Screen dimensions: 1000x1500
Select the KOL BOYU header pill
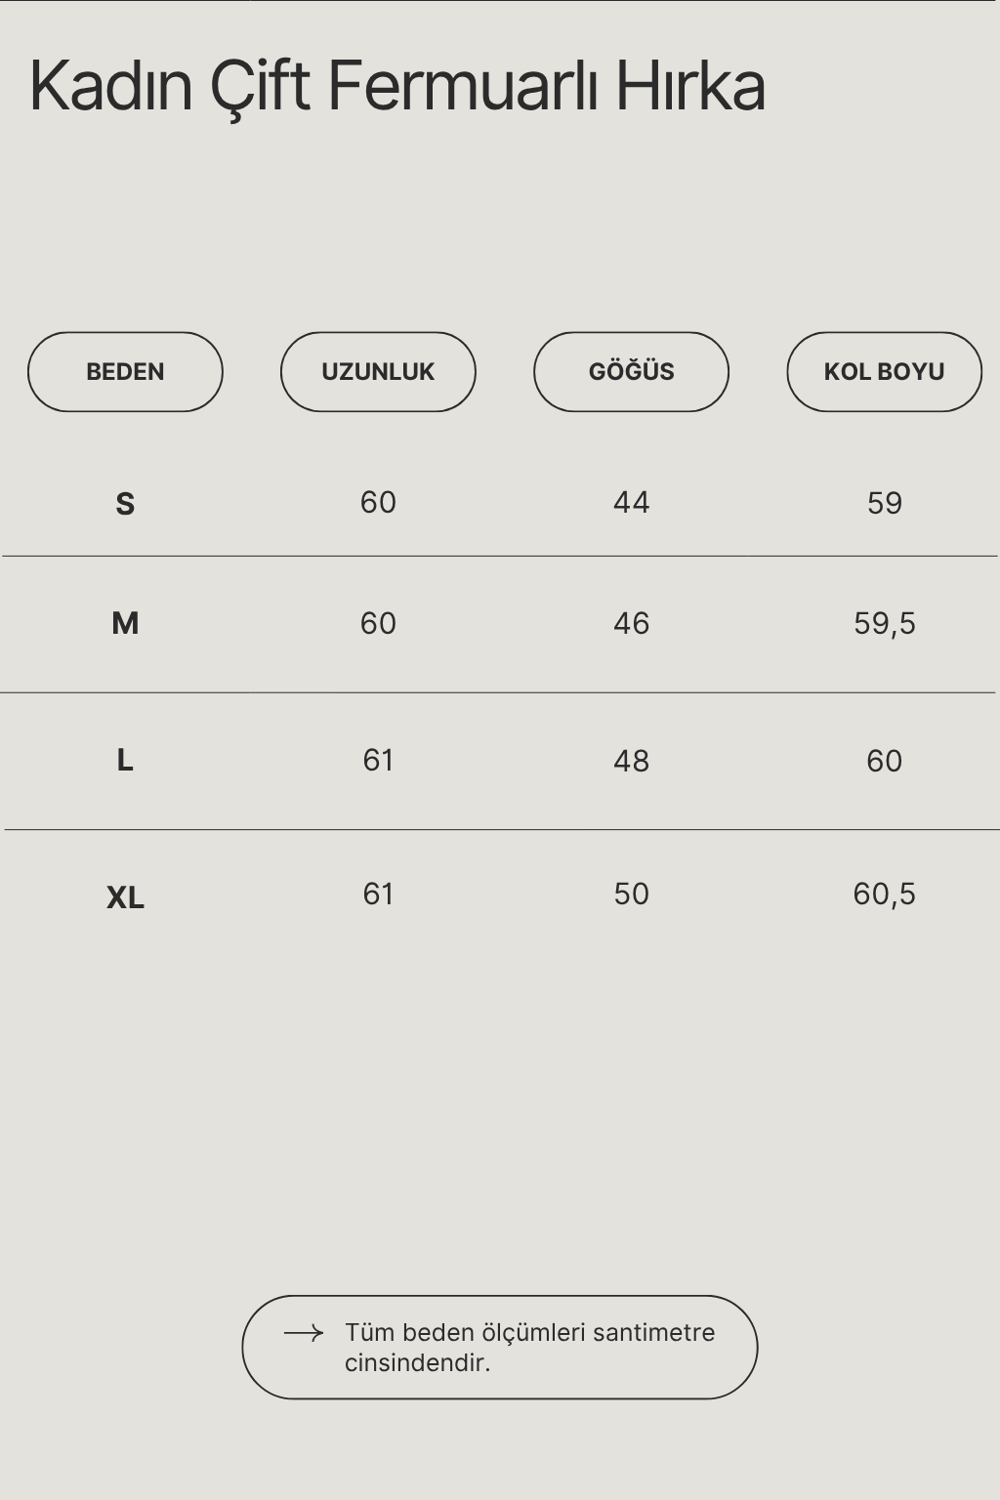coord(884,372)
